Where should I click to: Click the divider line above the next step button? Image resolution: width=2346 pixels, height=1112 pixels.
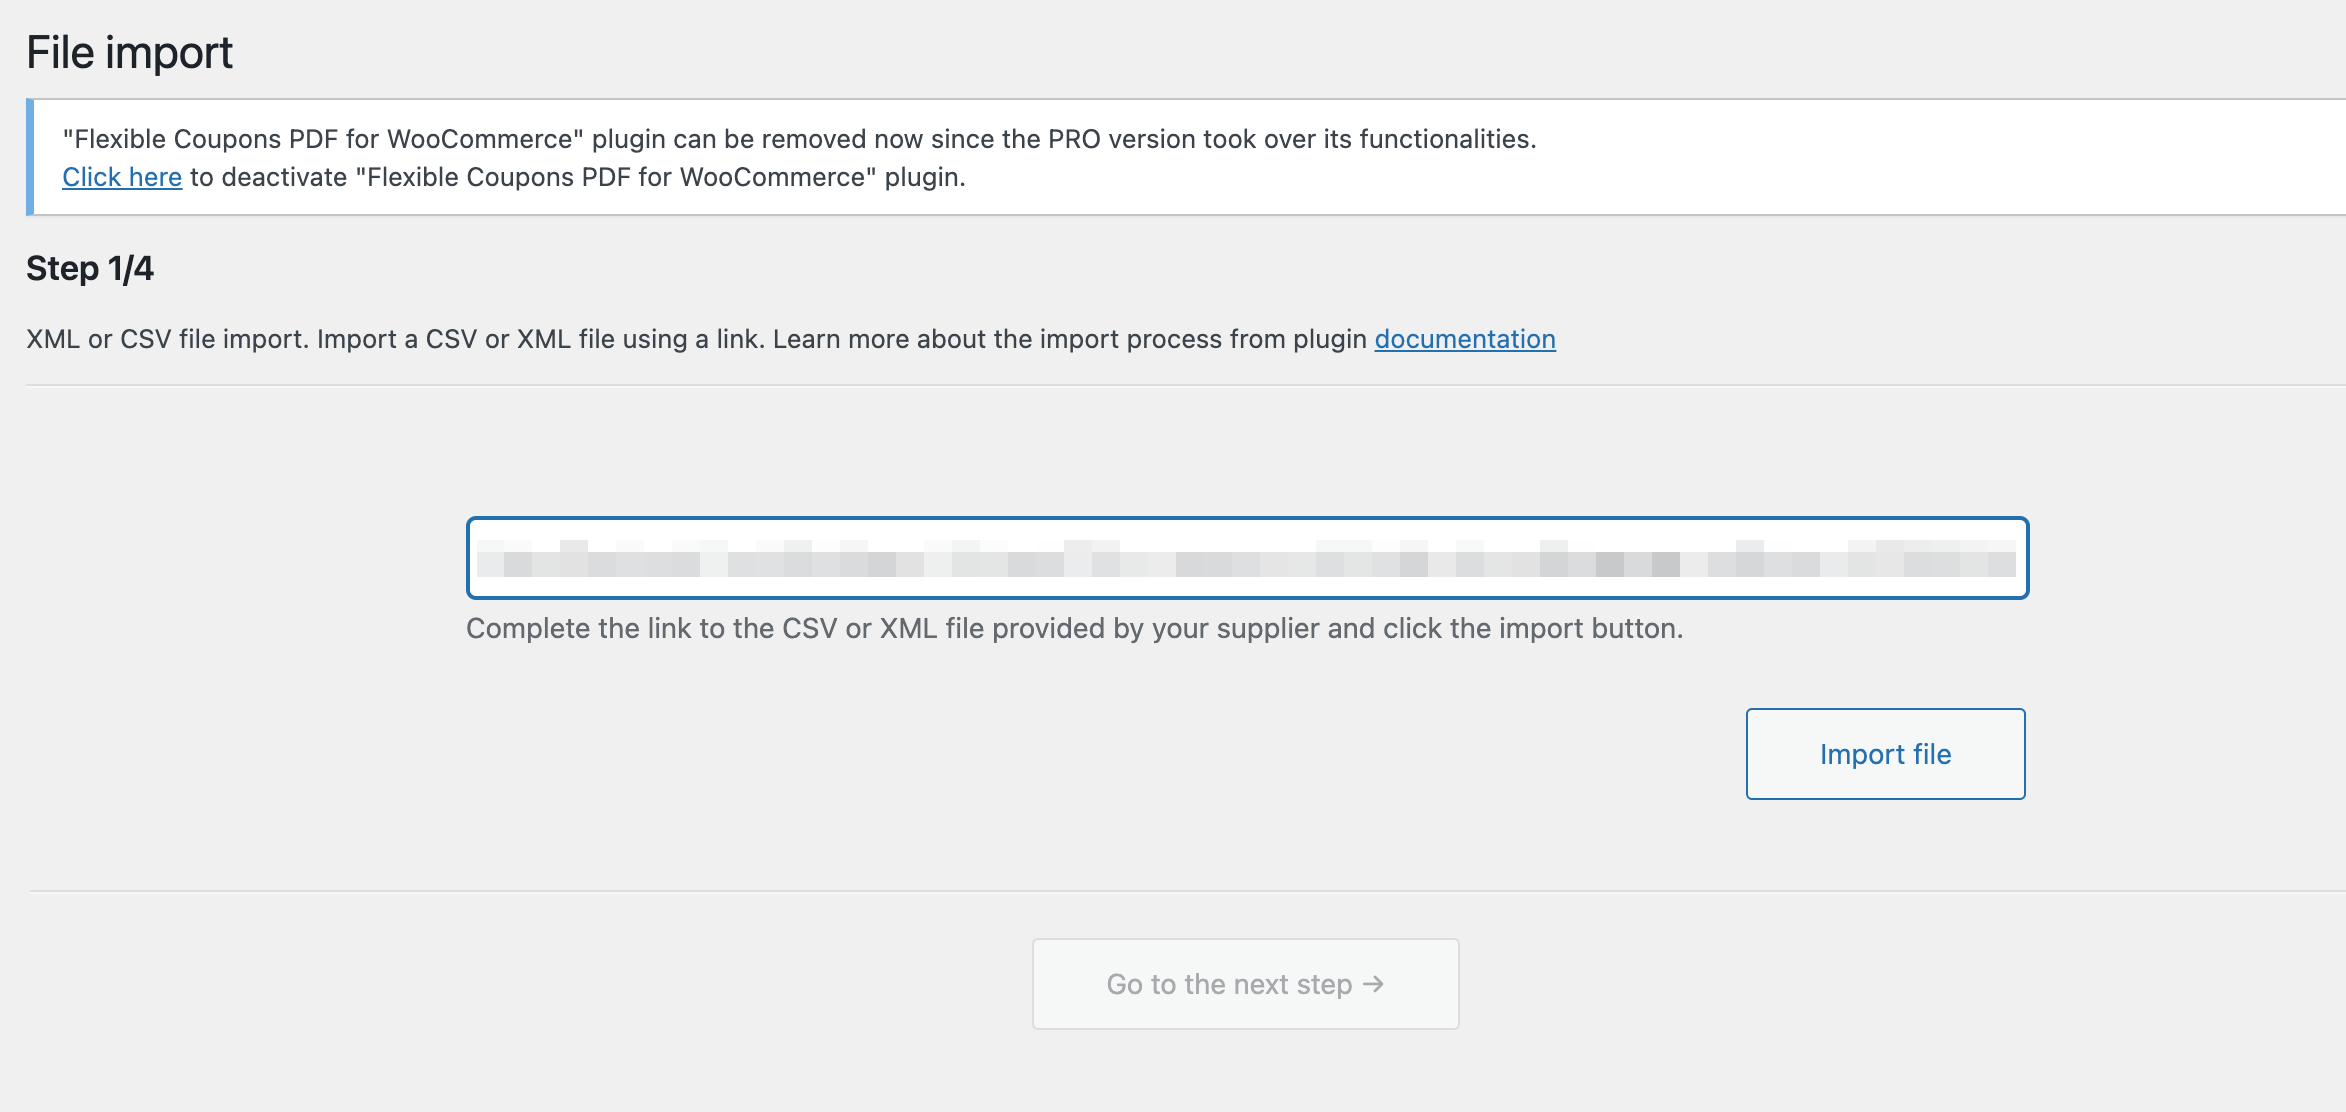tap(1186, 891)
